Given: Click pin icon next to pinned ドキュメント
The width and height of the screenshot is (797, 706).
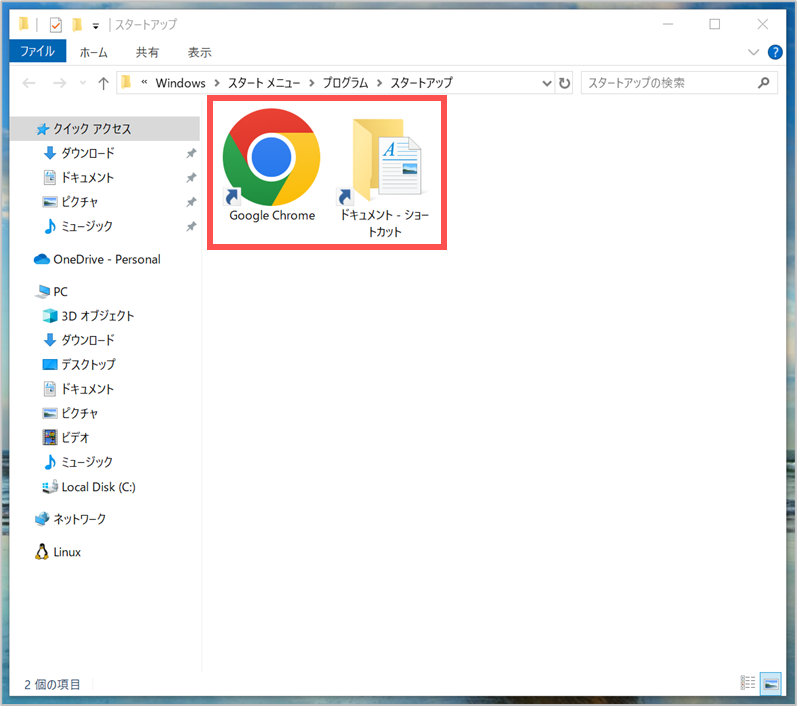Looking at the screenshot, I should click(x=191, y=177).
